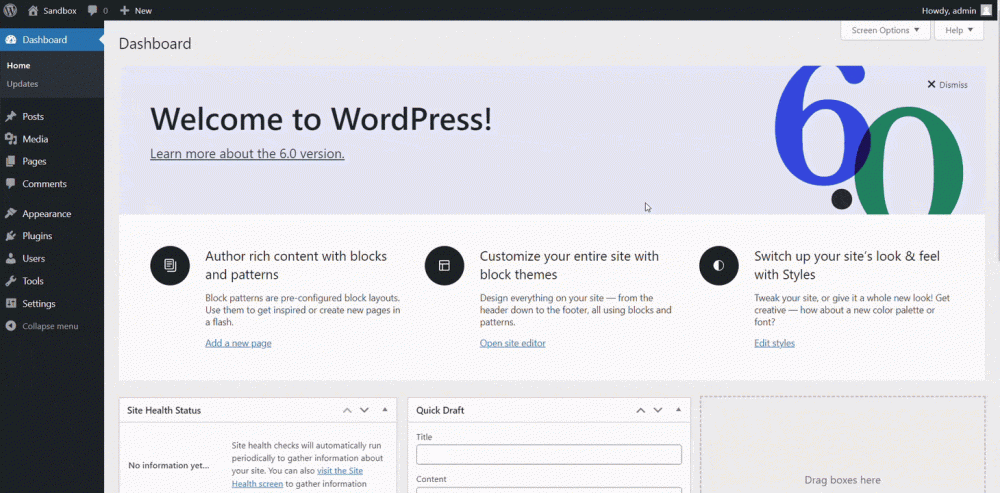Viewport: 1000px width, 493px height.
Task: Move Quick Draft box down
Action: (x=658, y=410)
